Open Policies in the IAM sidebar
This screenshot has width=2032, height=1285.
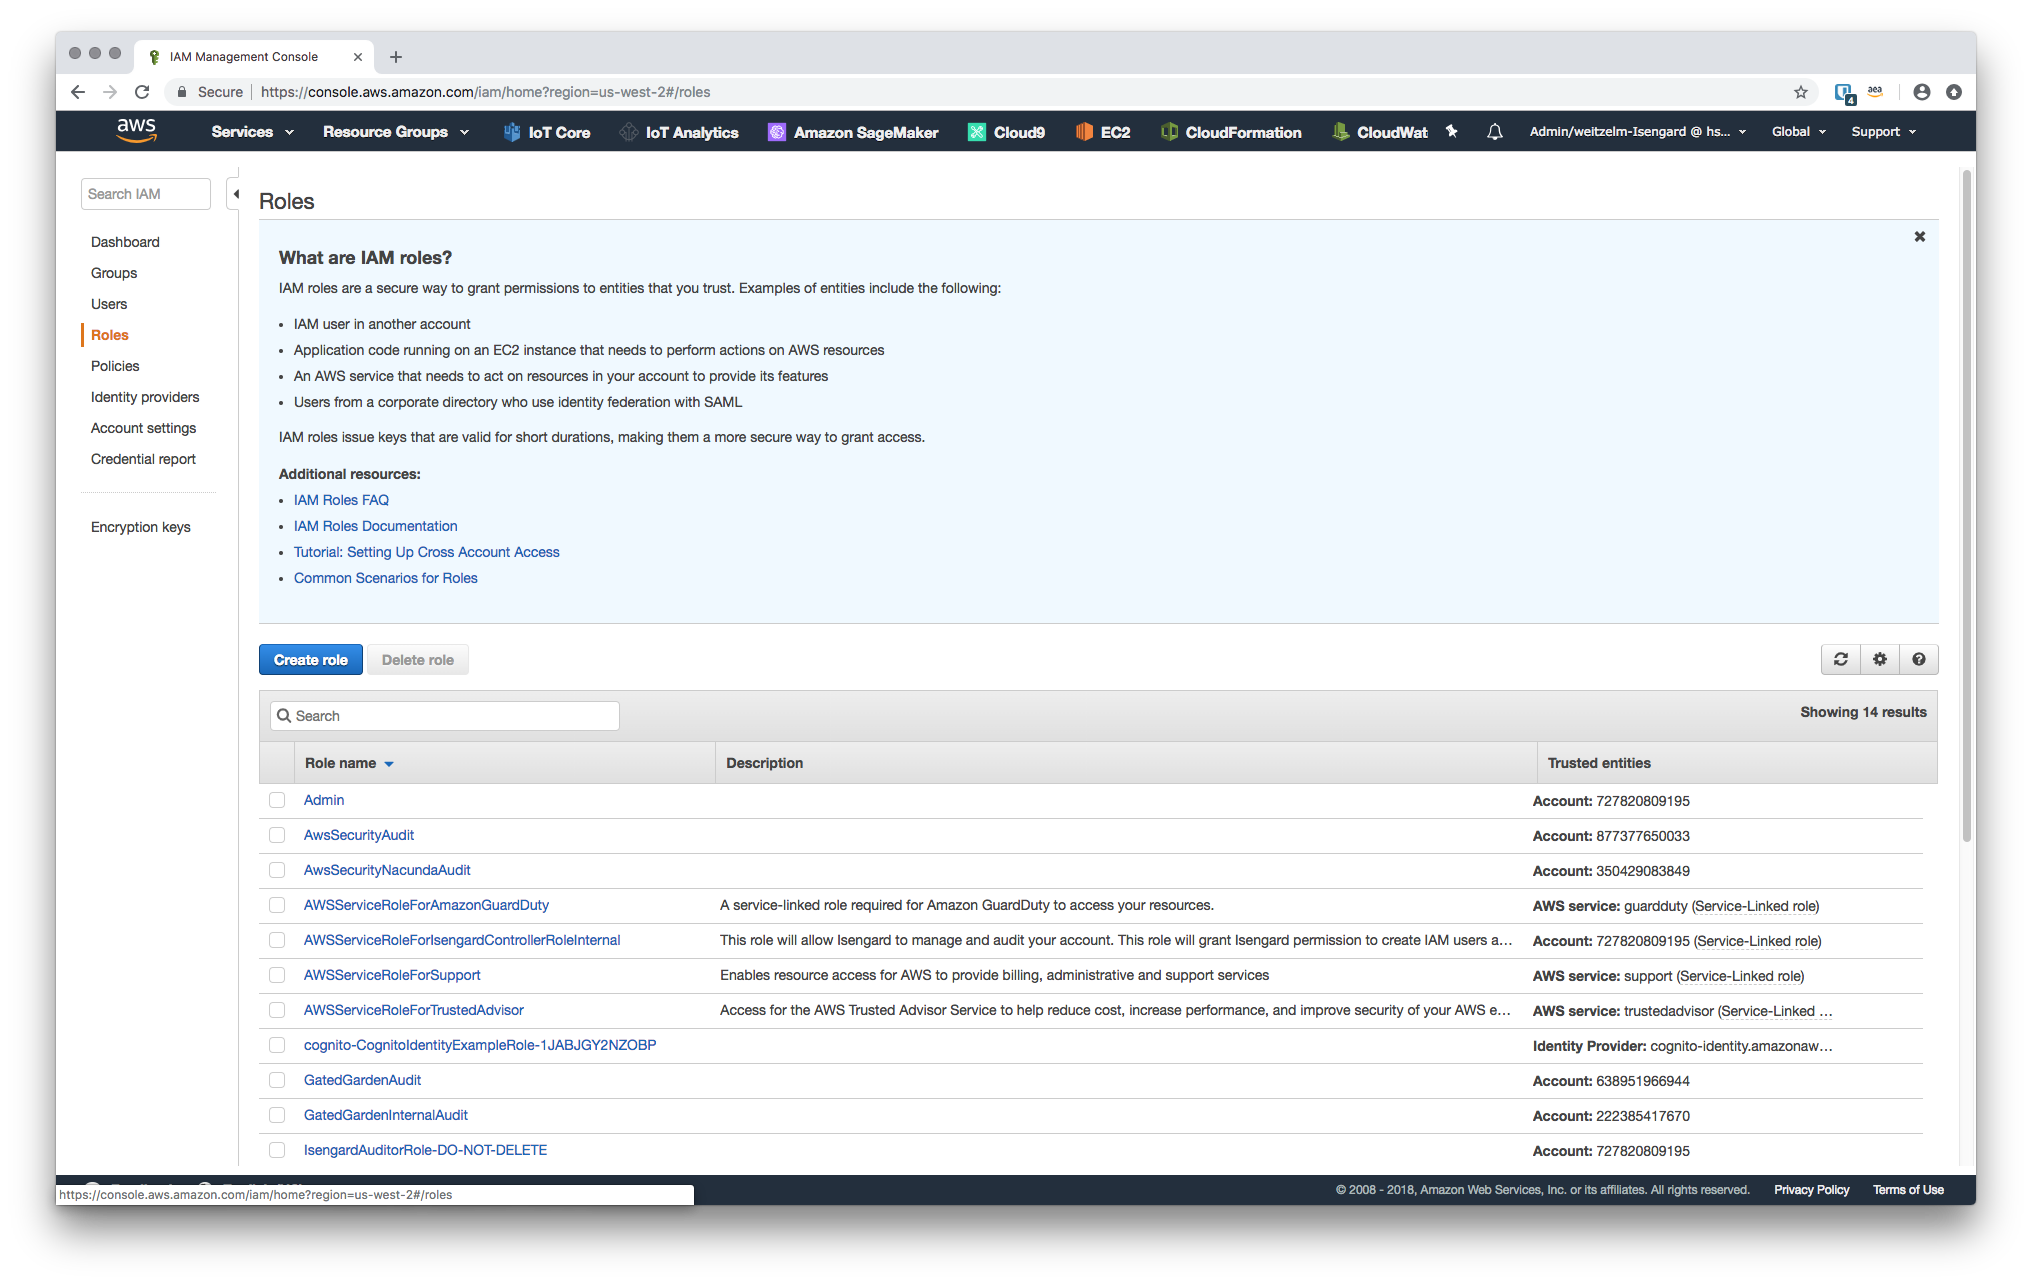115,366
